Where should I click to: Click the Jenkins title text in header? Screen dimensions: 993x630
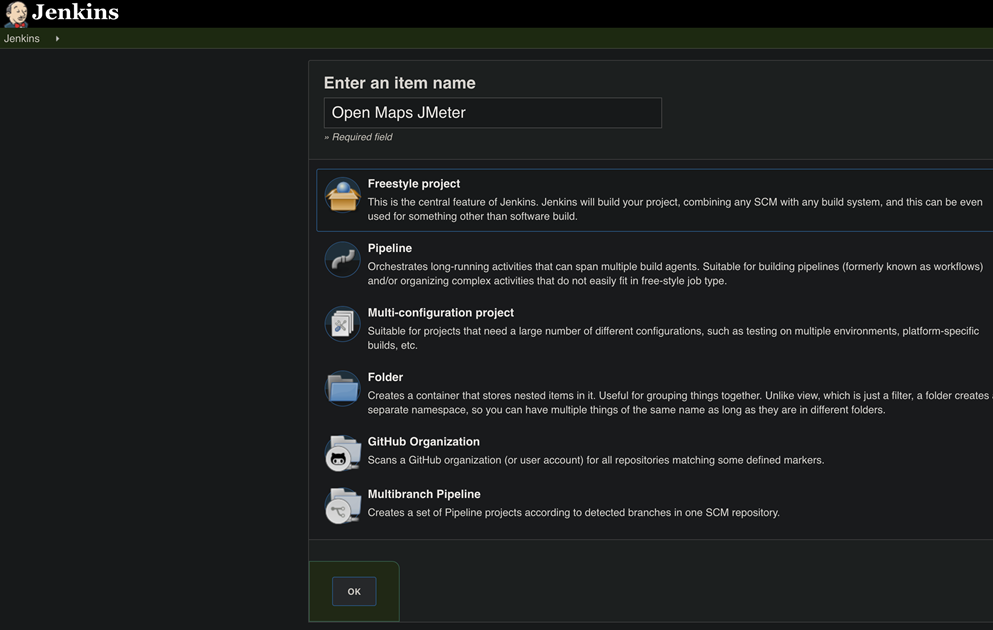click(75, 12)
